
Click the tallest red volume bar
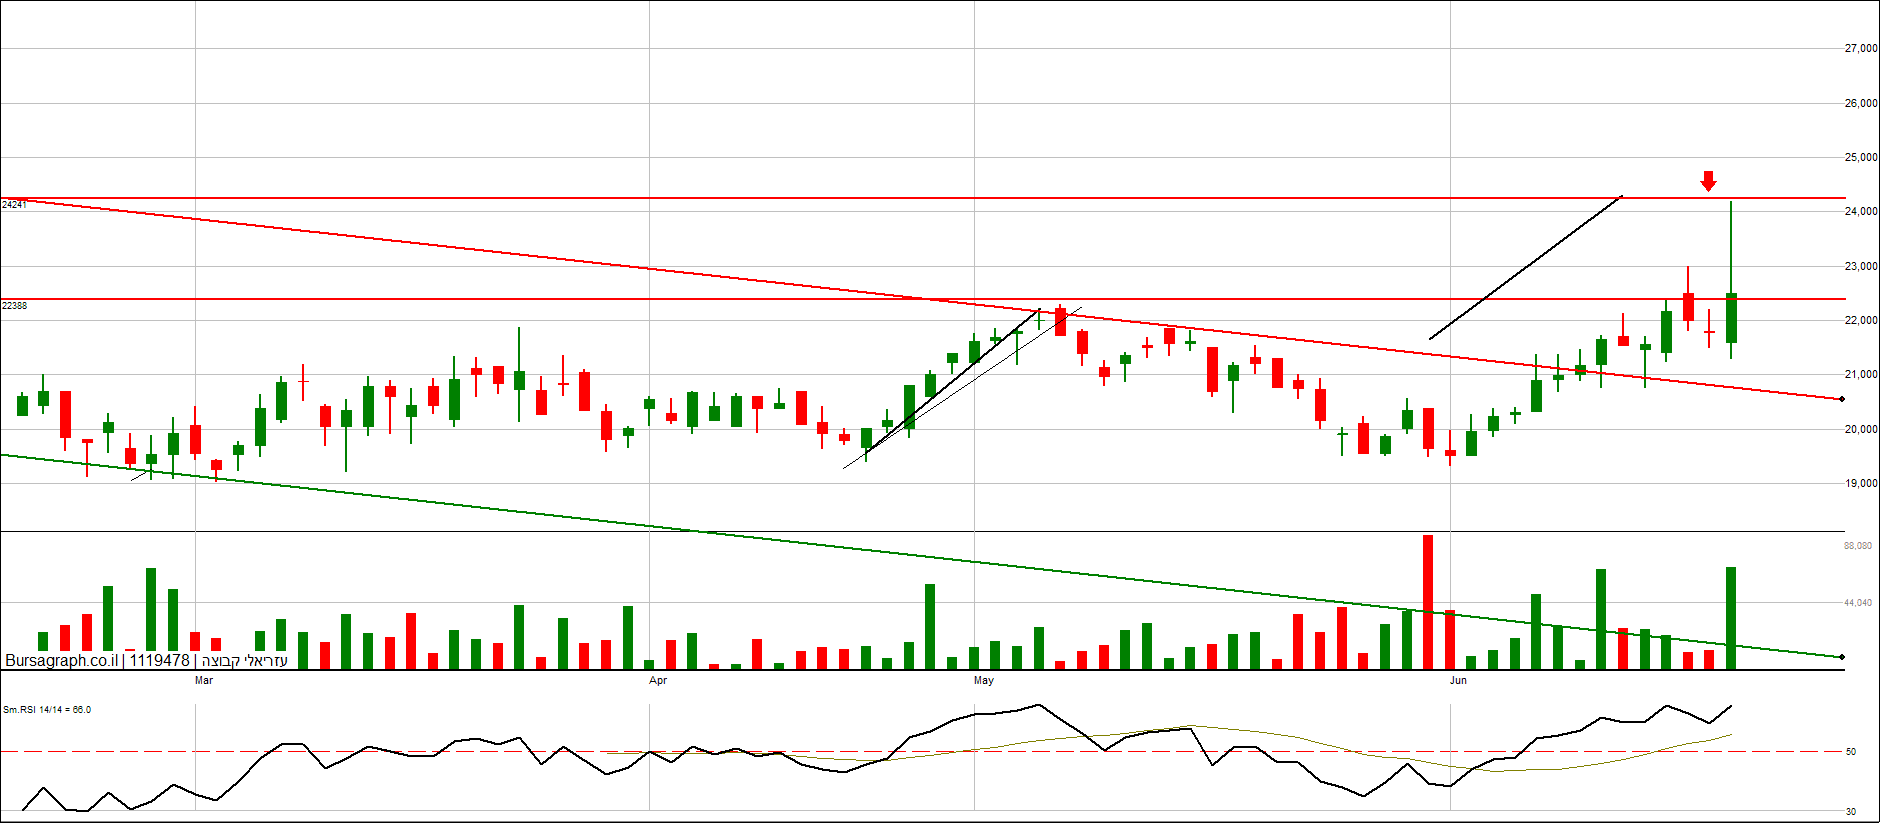pyautogui.click(x=1428, y=602)
